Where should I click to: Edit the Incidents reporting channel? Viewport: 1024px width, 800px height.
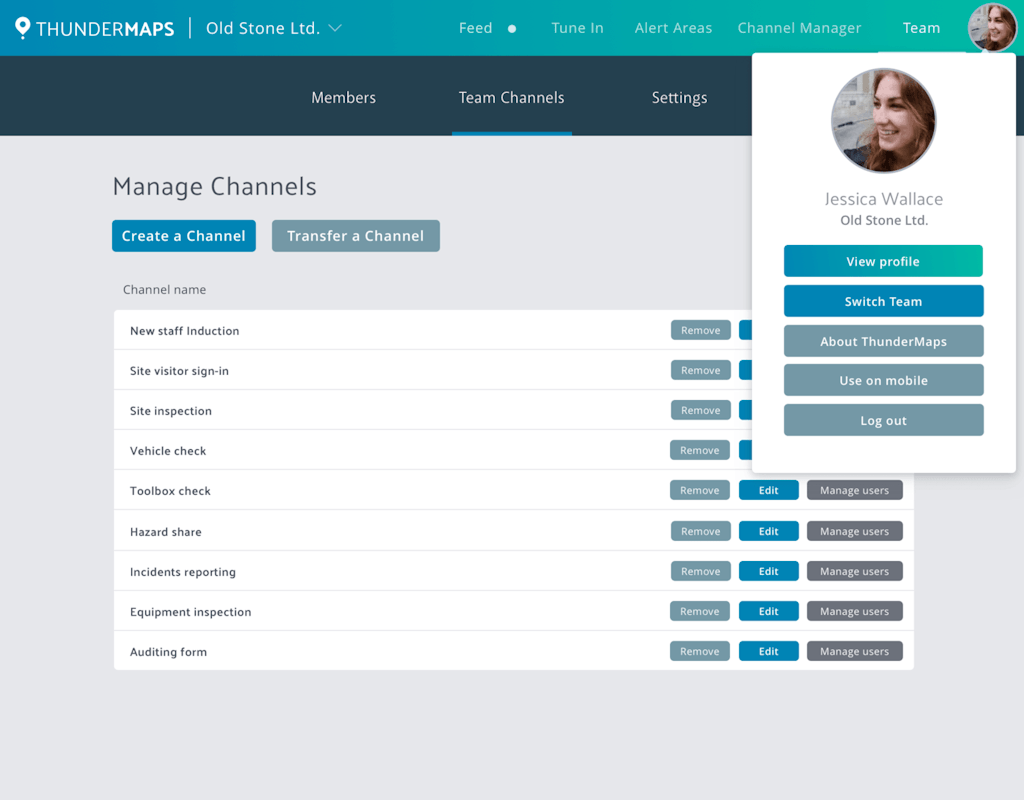tap(769, 571)
